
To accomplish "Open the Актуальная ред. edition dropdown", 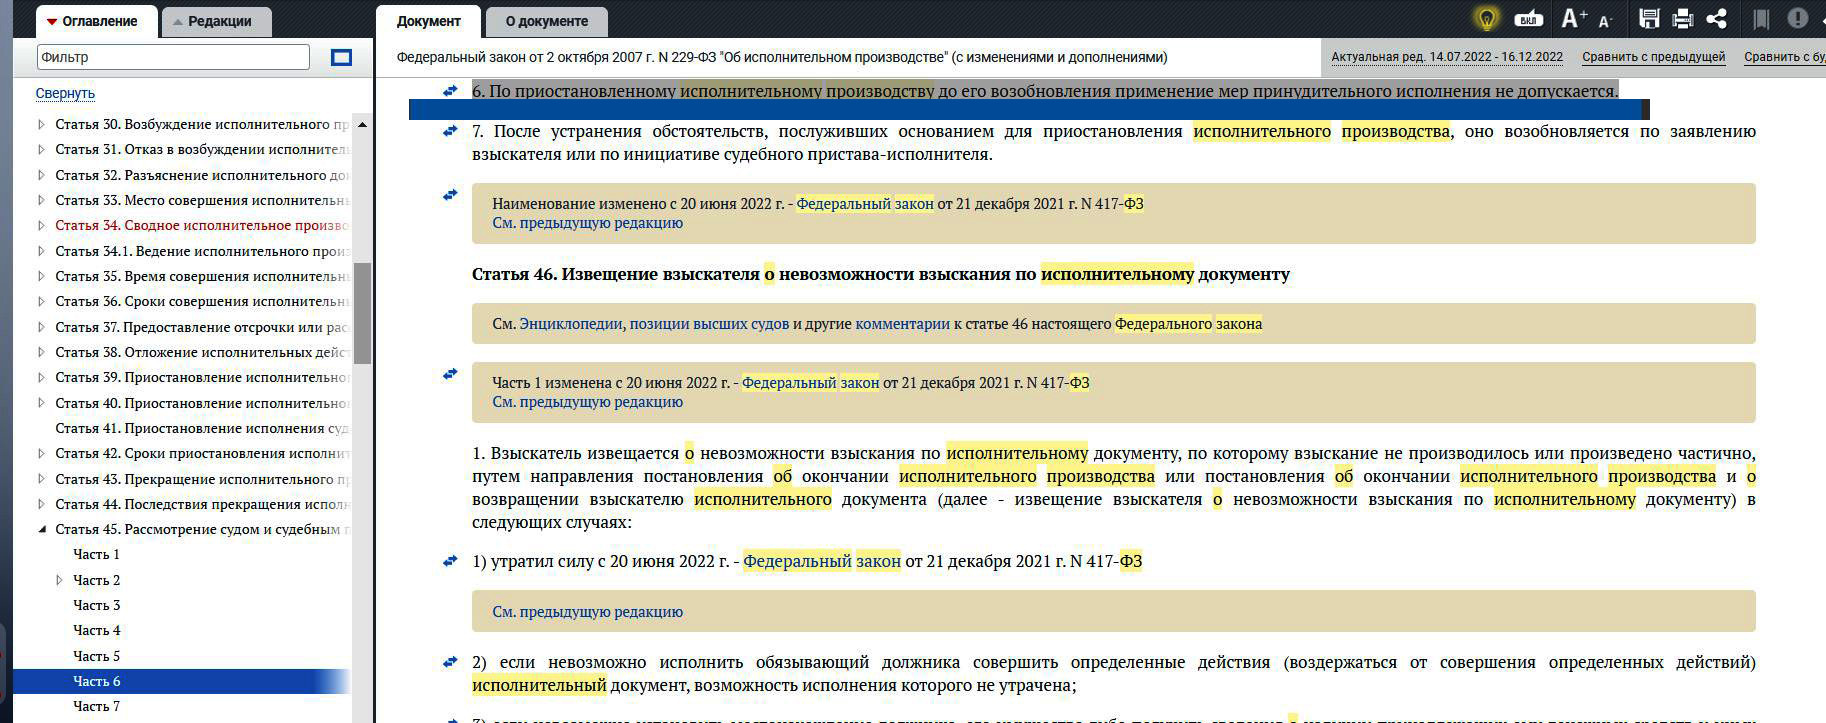I will (1446, 57).
